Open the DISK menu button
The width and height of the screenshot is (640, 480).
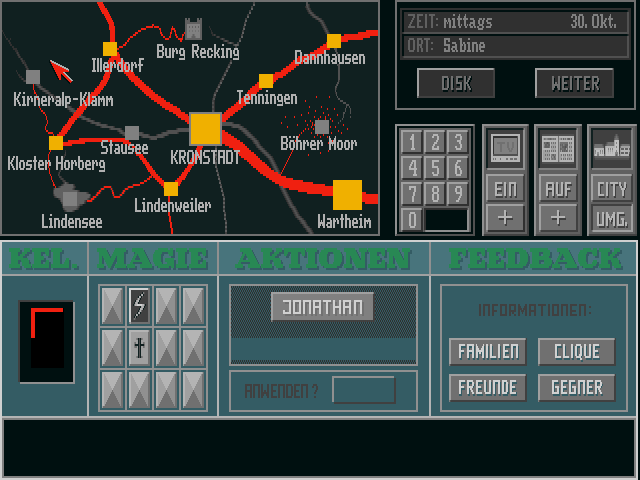(x=456, y=83)
